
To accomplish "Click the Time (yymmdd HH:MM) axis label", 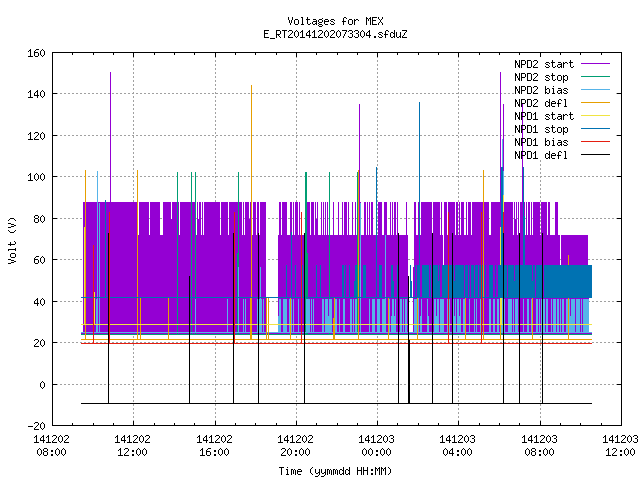I will click(335, 471).
